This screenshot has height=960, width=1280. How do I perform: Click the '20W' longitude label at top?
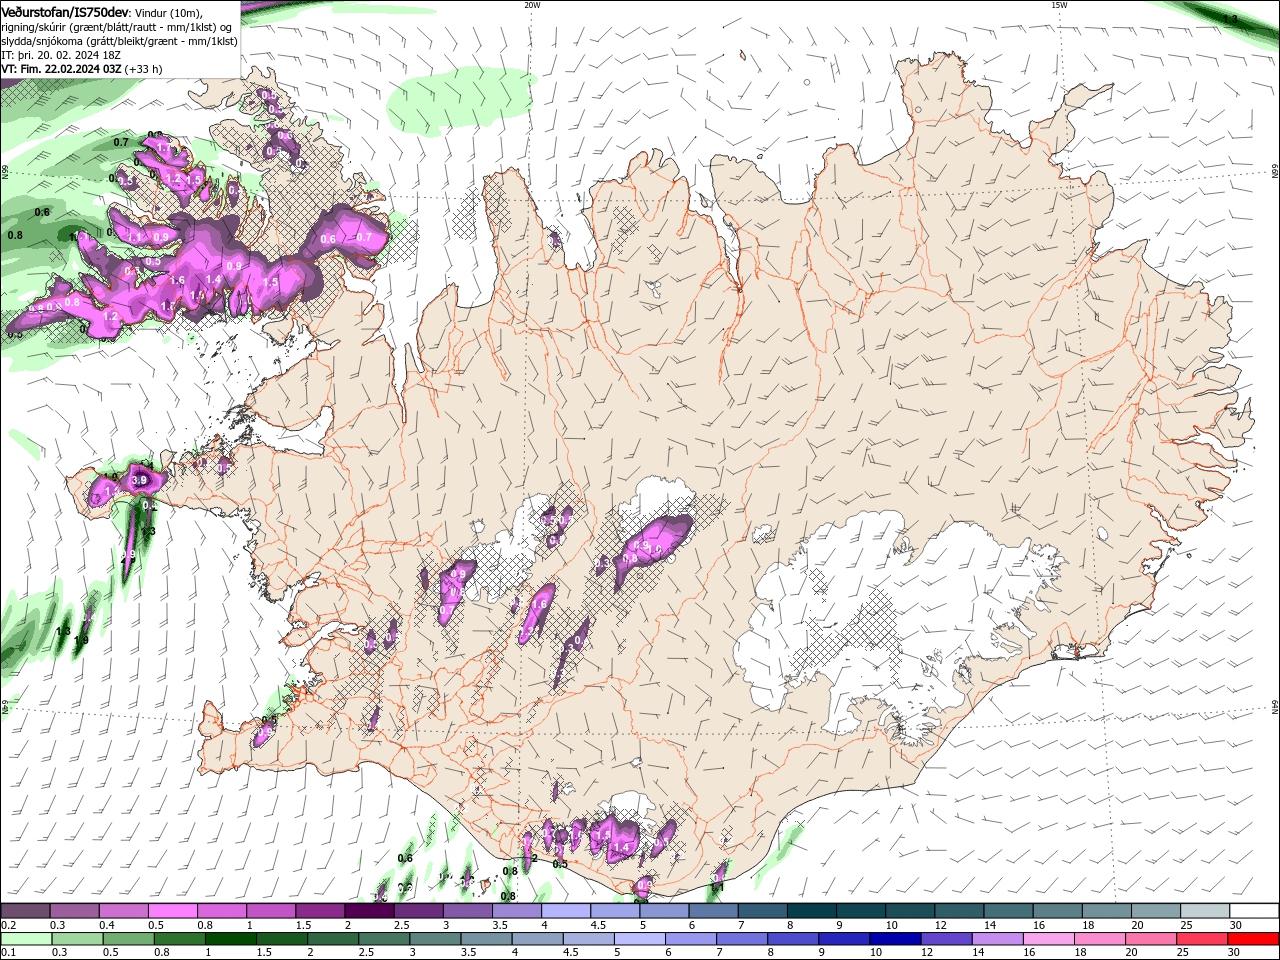coord(532,5)
